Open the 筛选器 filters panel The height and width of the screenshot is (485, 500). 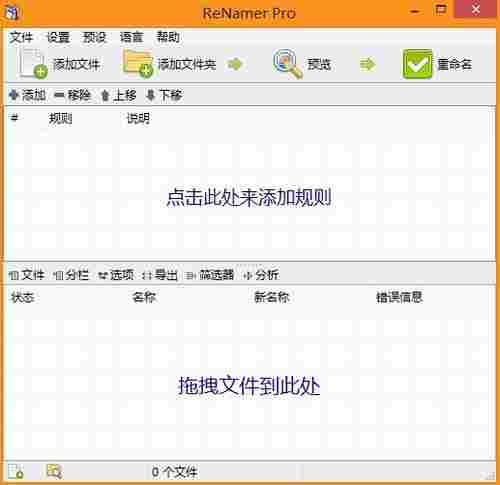tap(210, 275)
